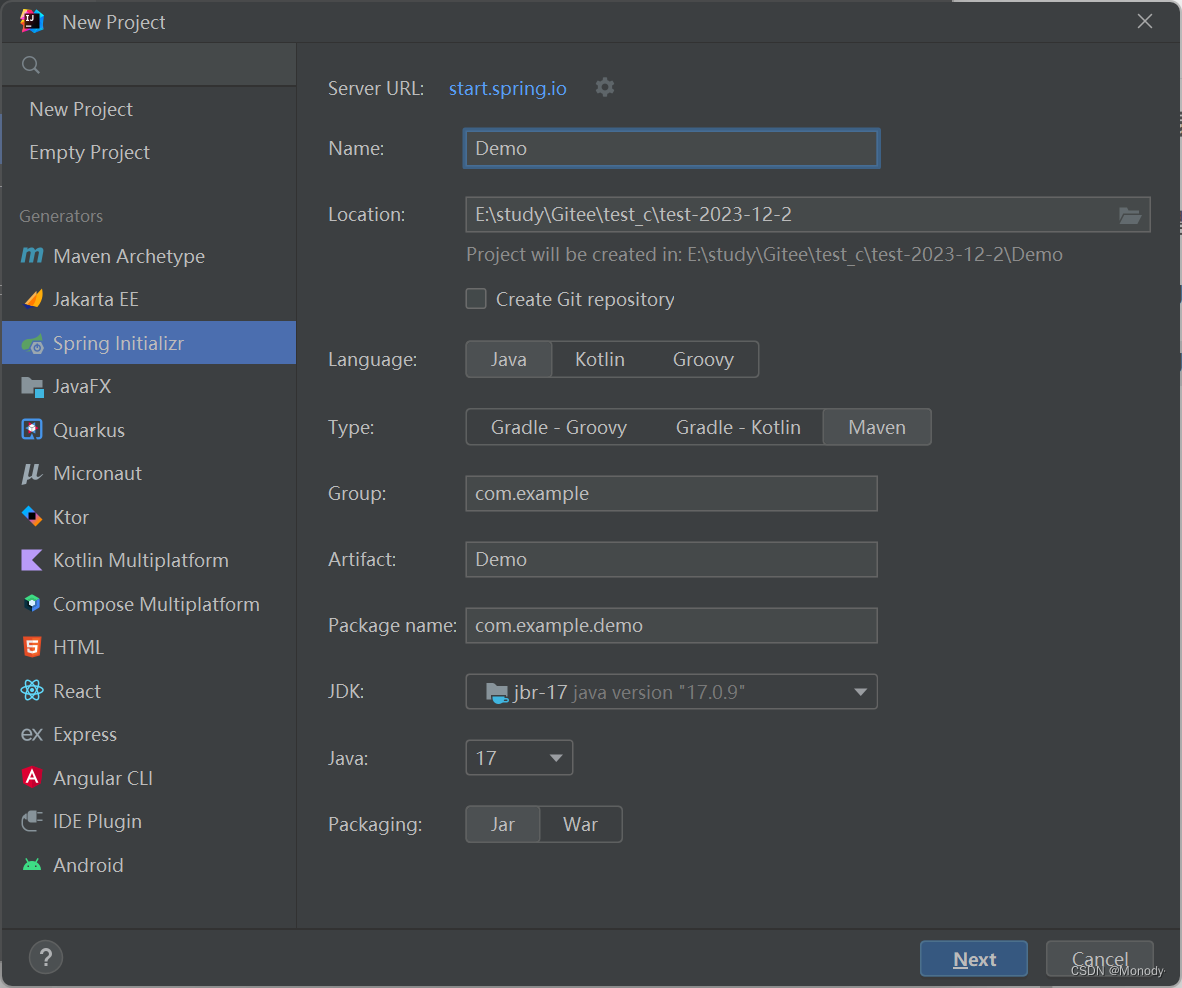1182x988 pixels.
Task: Select War packaging
Action: tap(580, 824)
